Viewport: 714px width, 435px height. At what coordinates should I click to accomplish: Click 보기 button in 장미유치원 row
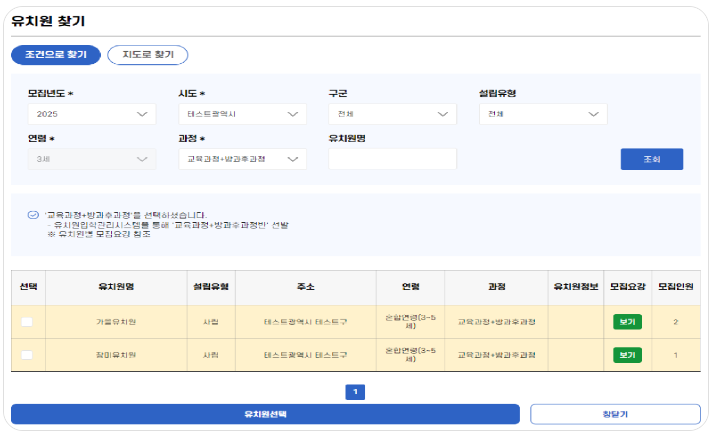click(627, 355)
